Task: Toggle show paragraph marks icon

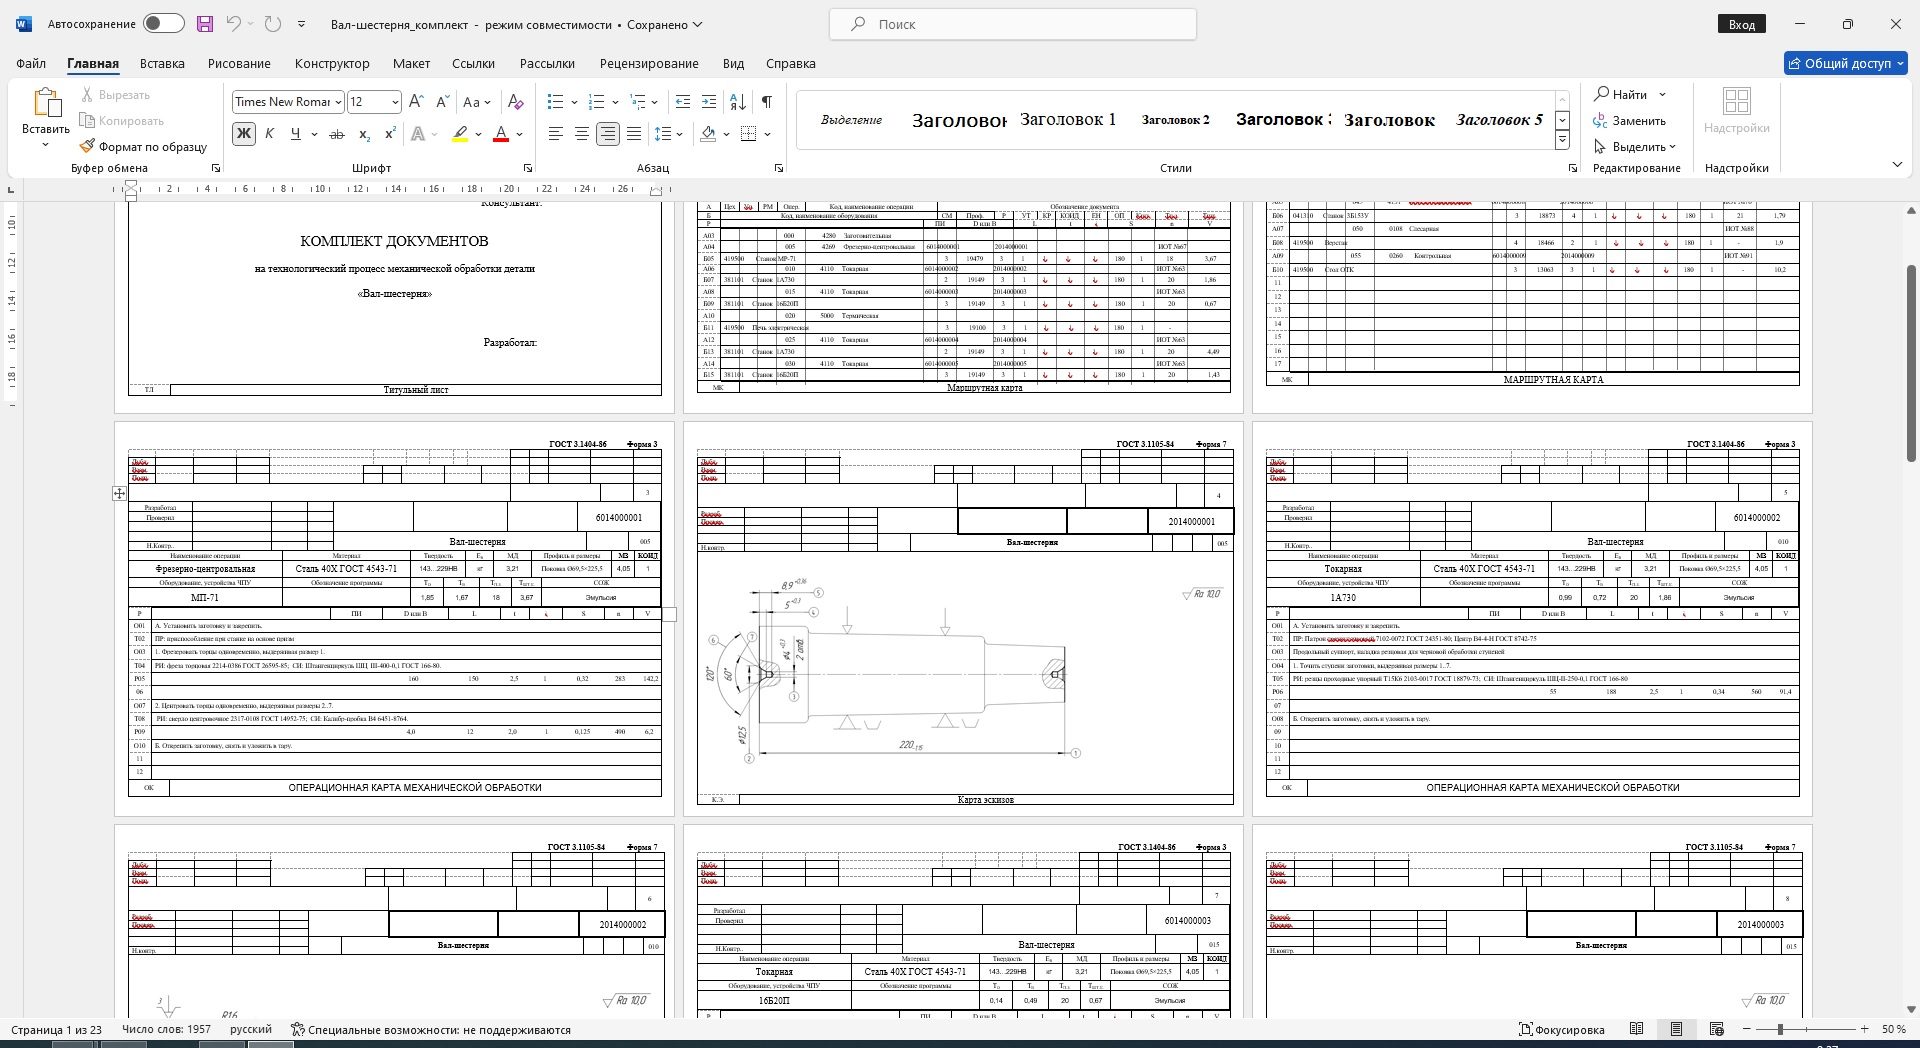Action: click(x=766, y=102)
